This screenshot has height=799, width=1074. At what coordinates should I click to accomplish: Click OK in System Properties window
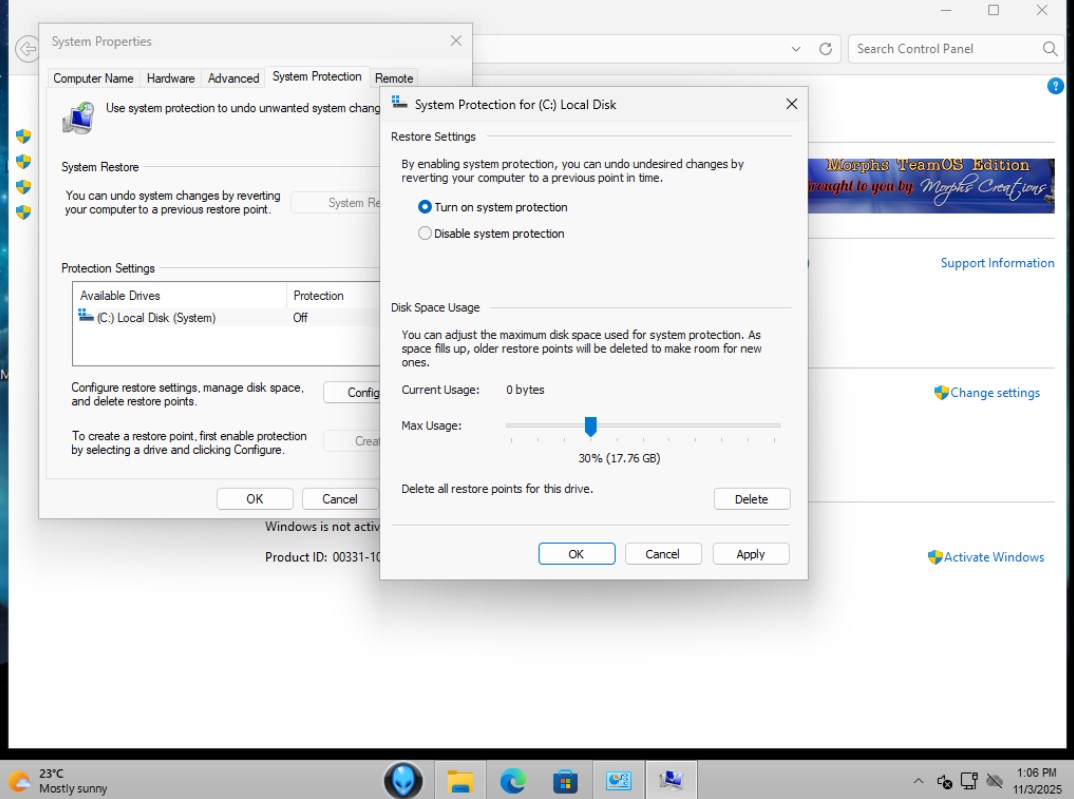pyautogui.click(x=255, y=499)
